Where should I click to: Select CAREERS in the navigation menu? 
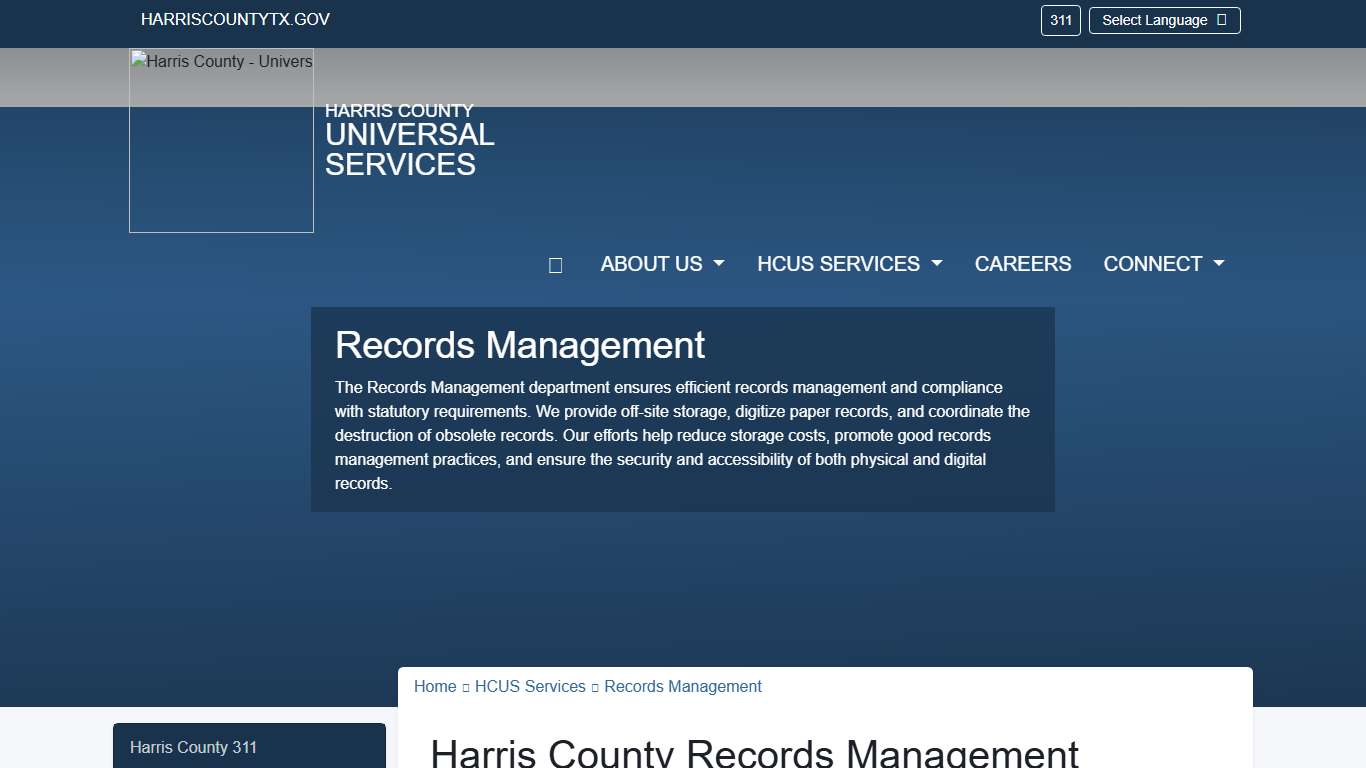1023,264
